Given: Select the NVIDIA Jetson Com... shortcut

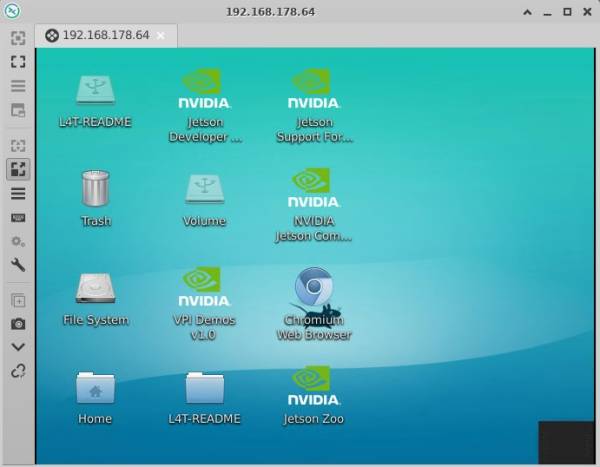Looking at the screenshot, I should click(313, 205).
